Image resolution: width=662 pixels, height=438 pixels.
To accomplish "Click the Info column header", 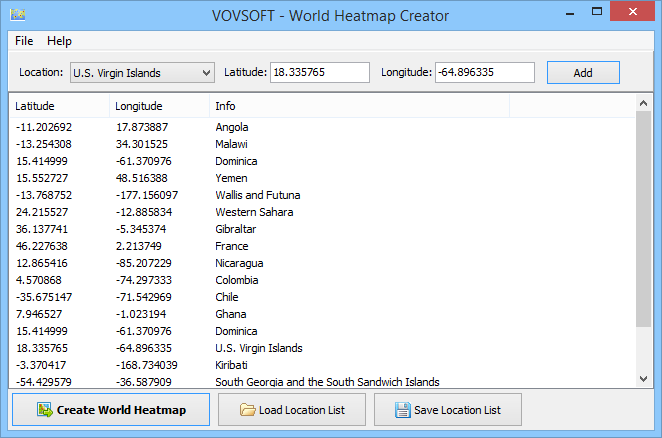I will tap(359, 106).
